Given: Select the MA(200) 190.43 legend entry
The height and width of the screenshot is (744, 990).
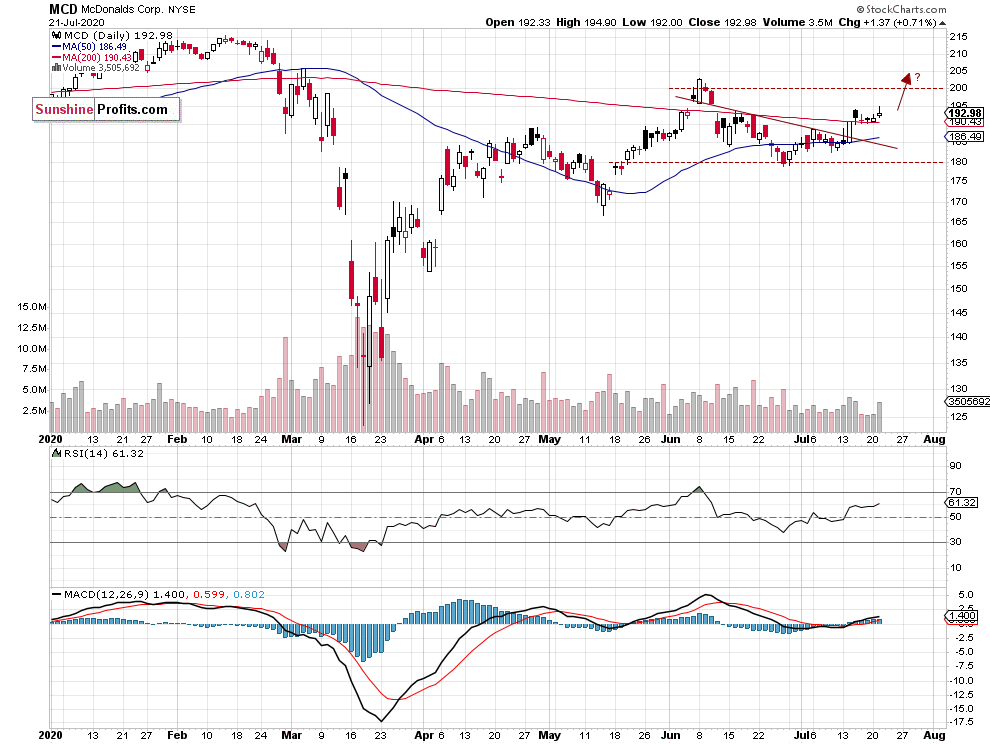Looking at the screenshot, I should pos(97,57).
